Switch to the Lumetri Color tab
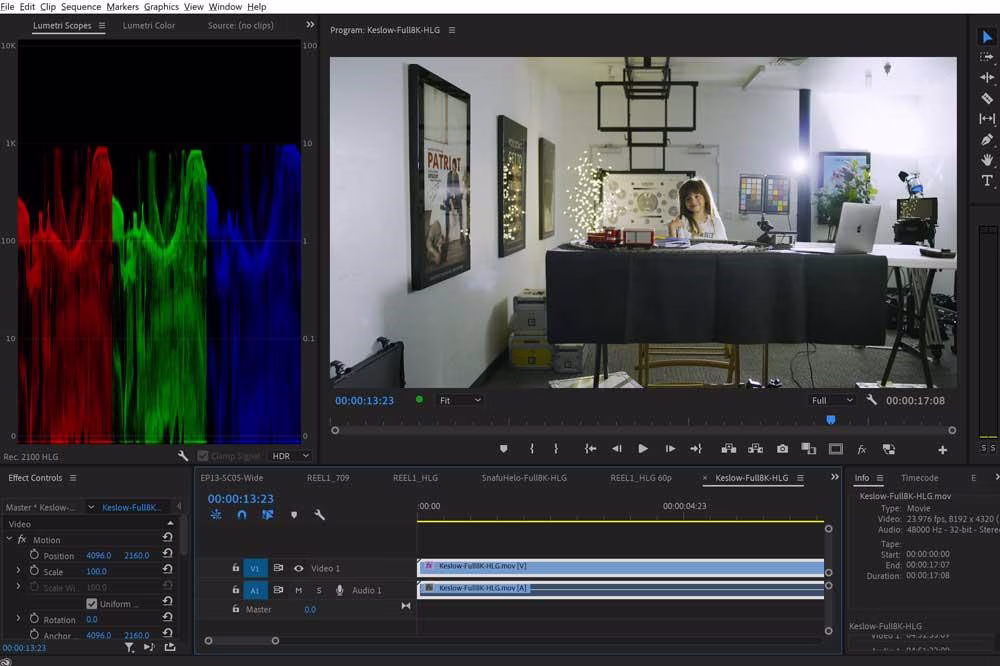This screenshot has height=666, width=1000. [x=149, y=26]
